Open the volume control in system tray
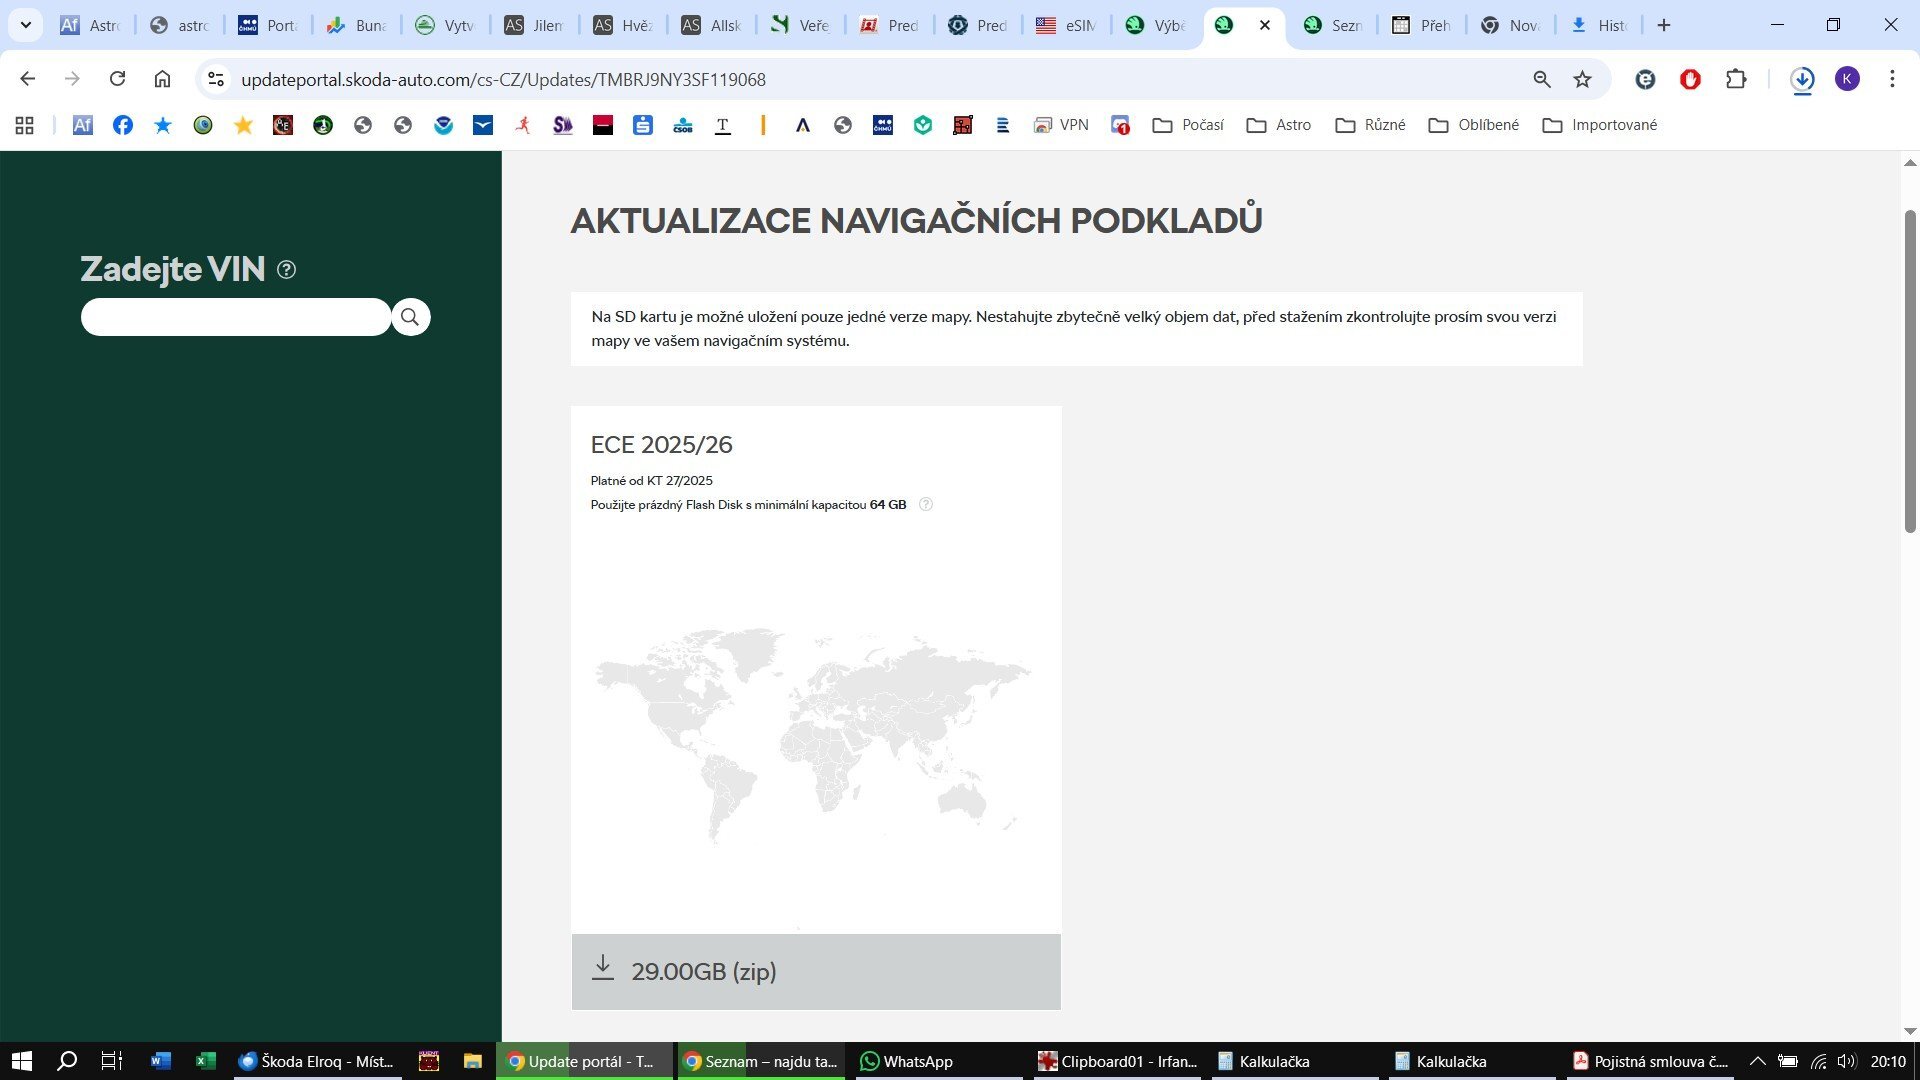The width and height of the screenshot is (1920, 1080). pyautogui.click(x=1846, y=1061)
